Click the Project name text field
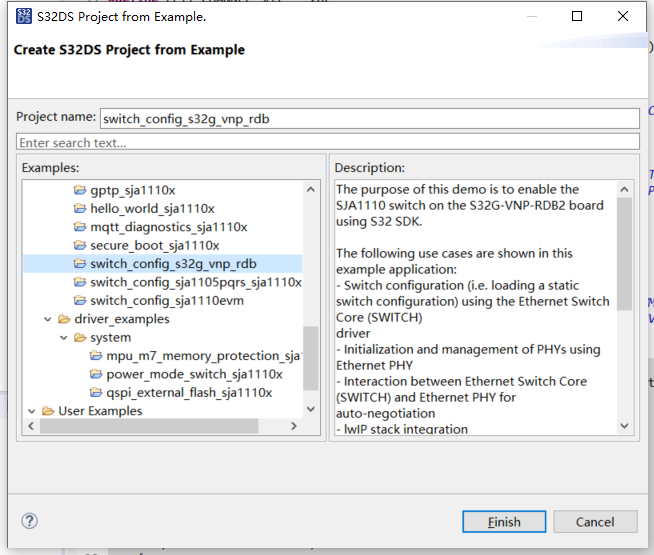 (x=368, y=118)
